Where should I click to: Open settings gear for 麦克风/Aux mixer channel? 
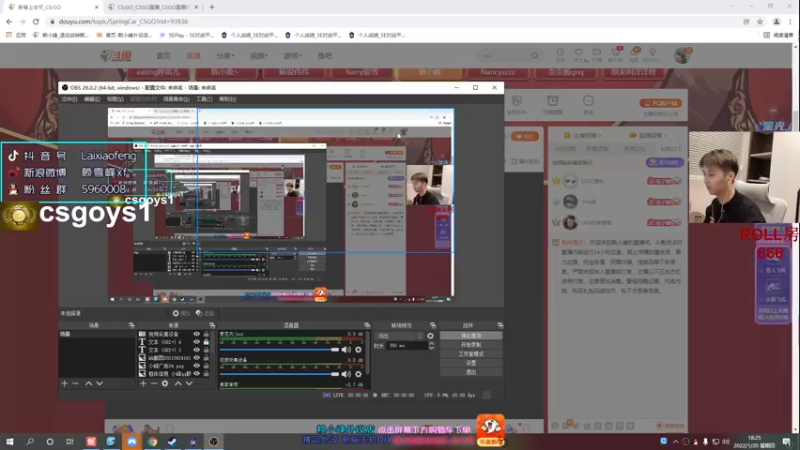(358, 349)
